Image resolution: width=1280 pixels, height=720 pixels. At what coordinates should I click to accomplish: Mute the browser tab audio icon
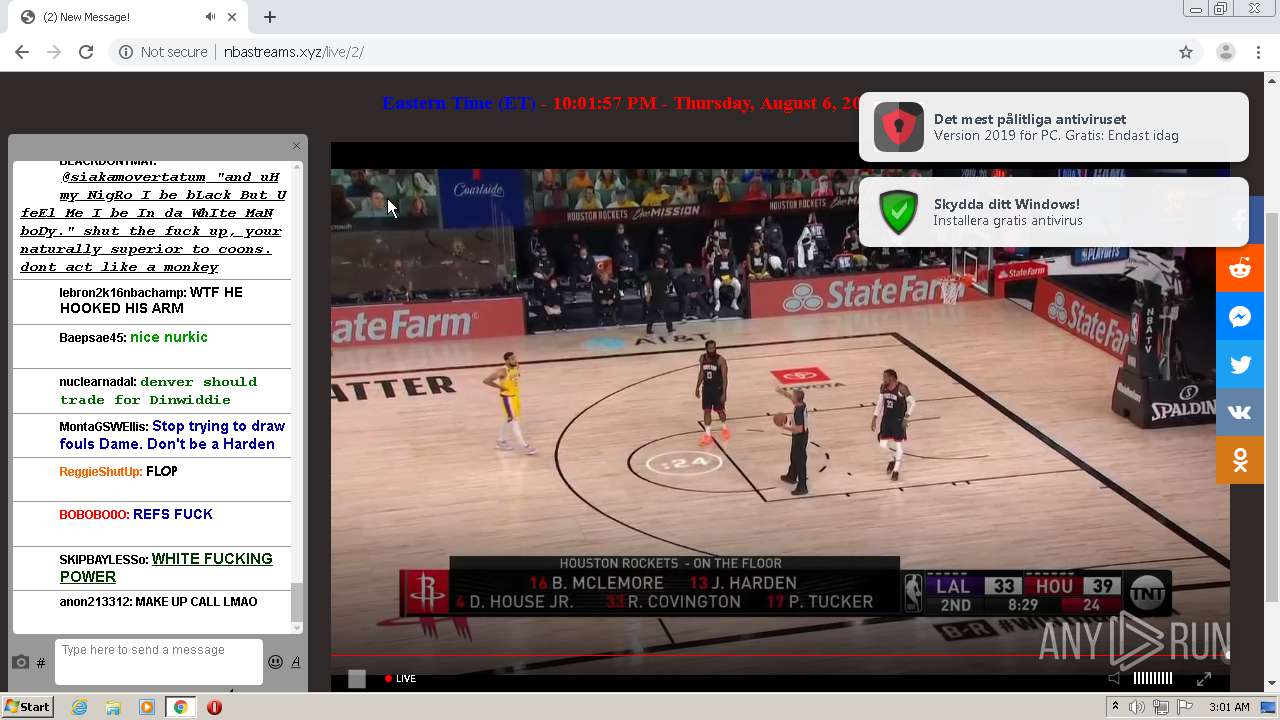pyautogui.click(x=210, y=17)
